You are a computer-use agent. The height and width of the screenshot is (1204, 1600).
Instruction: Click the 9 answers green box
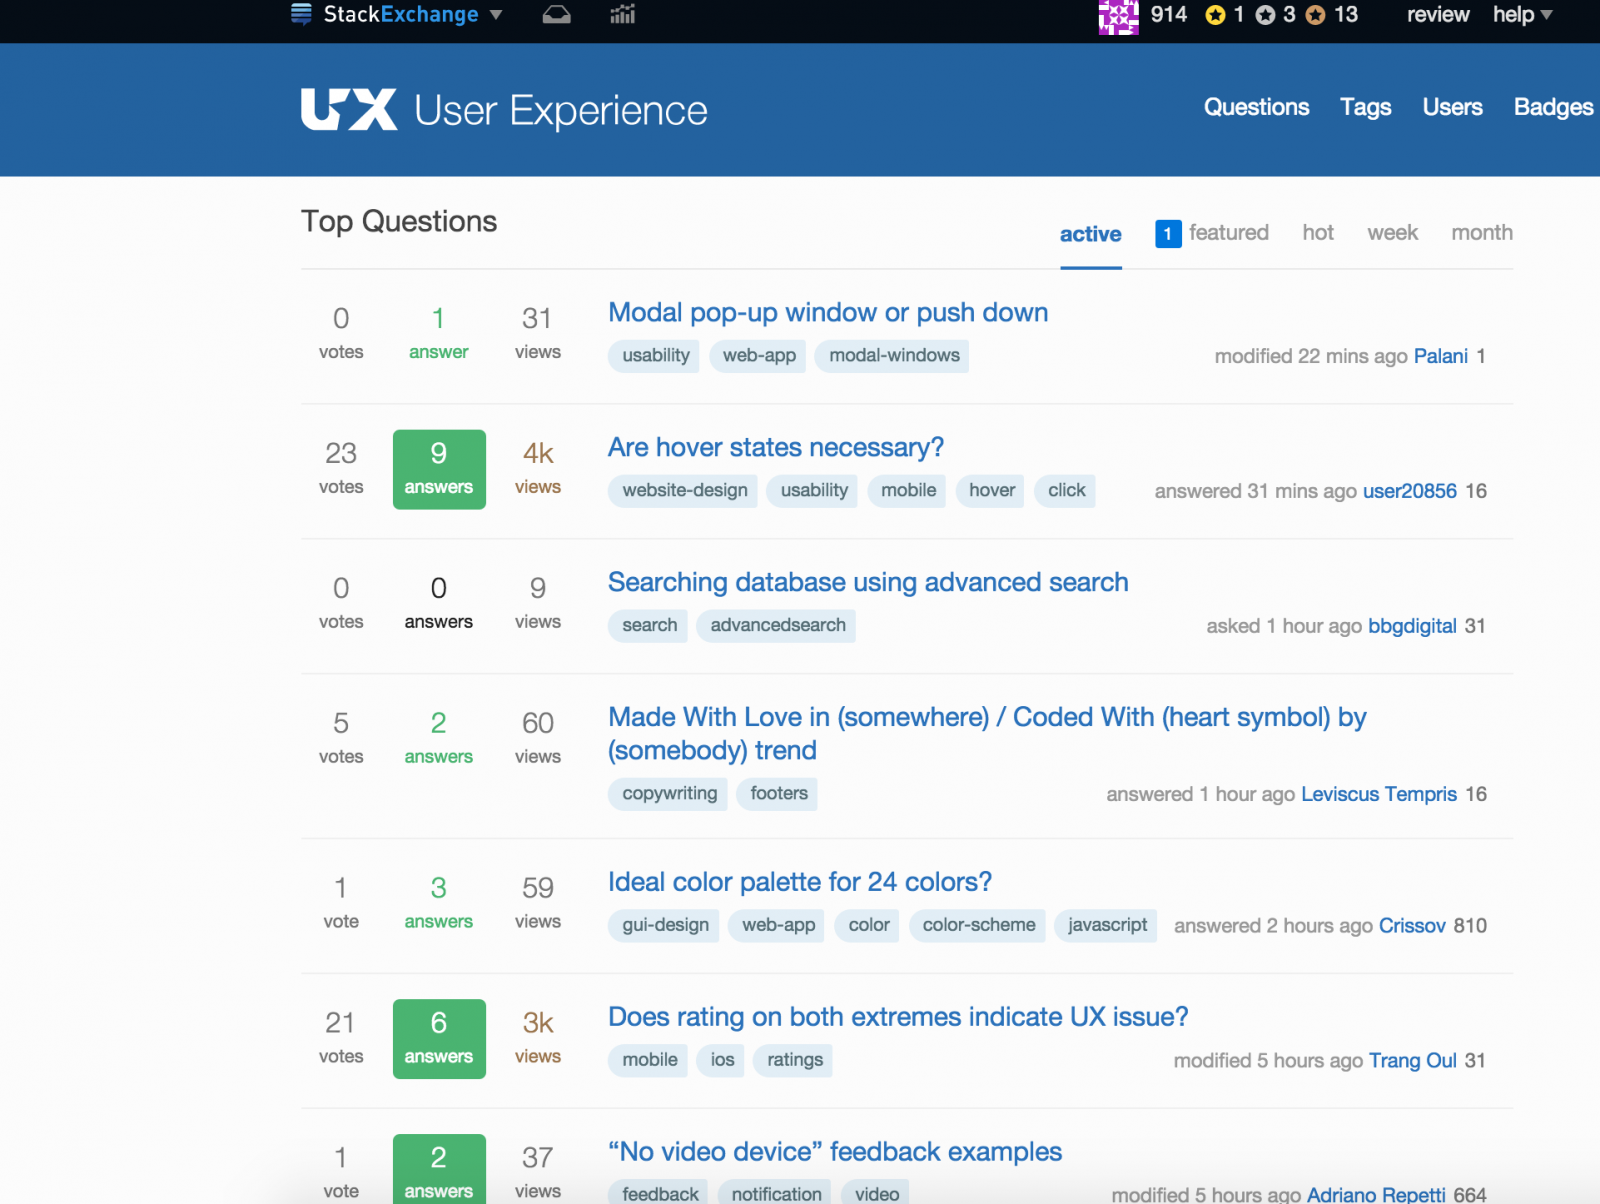point(439,469)
